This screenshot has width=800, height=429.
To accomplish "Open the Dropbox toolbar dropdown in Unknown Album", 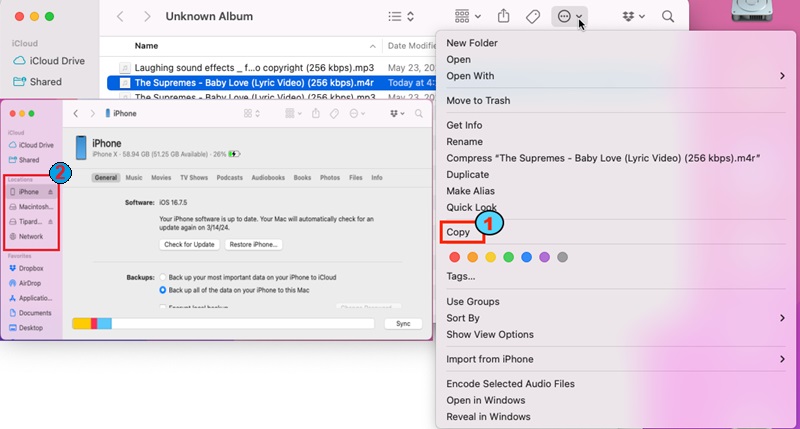I will click(x=633, y=17).
